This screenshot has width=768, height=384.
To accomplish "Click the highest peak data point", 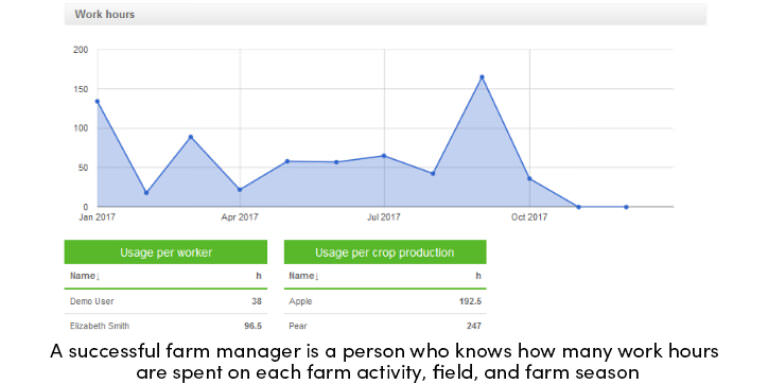I will coord(482,77).
